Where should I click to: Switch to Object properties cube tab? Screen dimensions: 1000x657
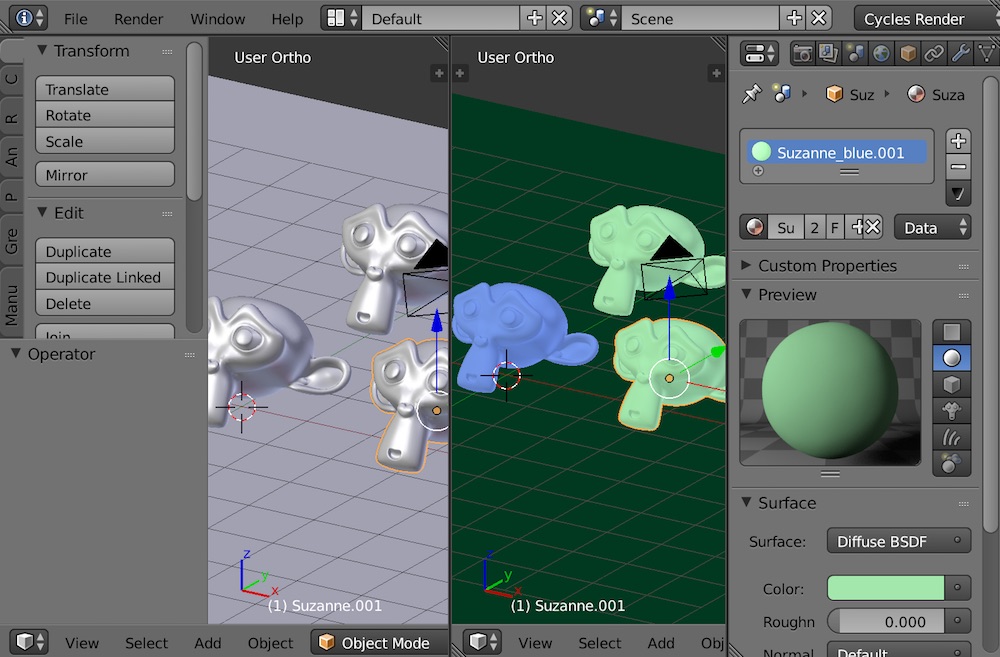point(908,54)
